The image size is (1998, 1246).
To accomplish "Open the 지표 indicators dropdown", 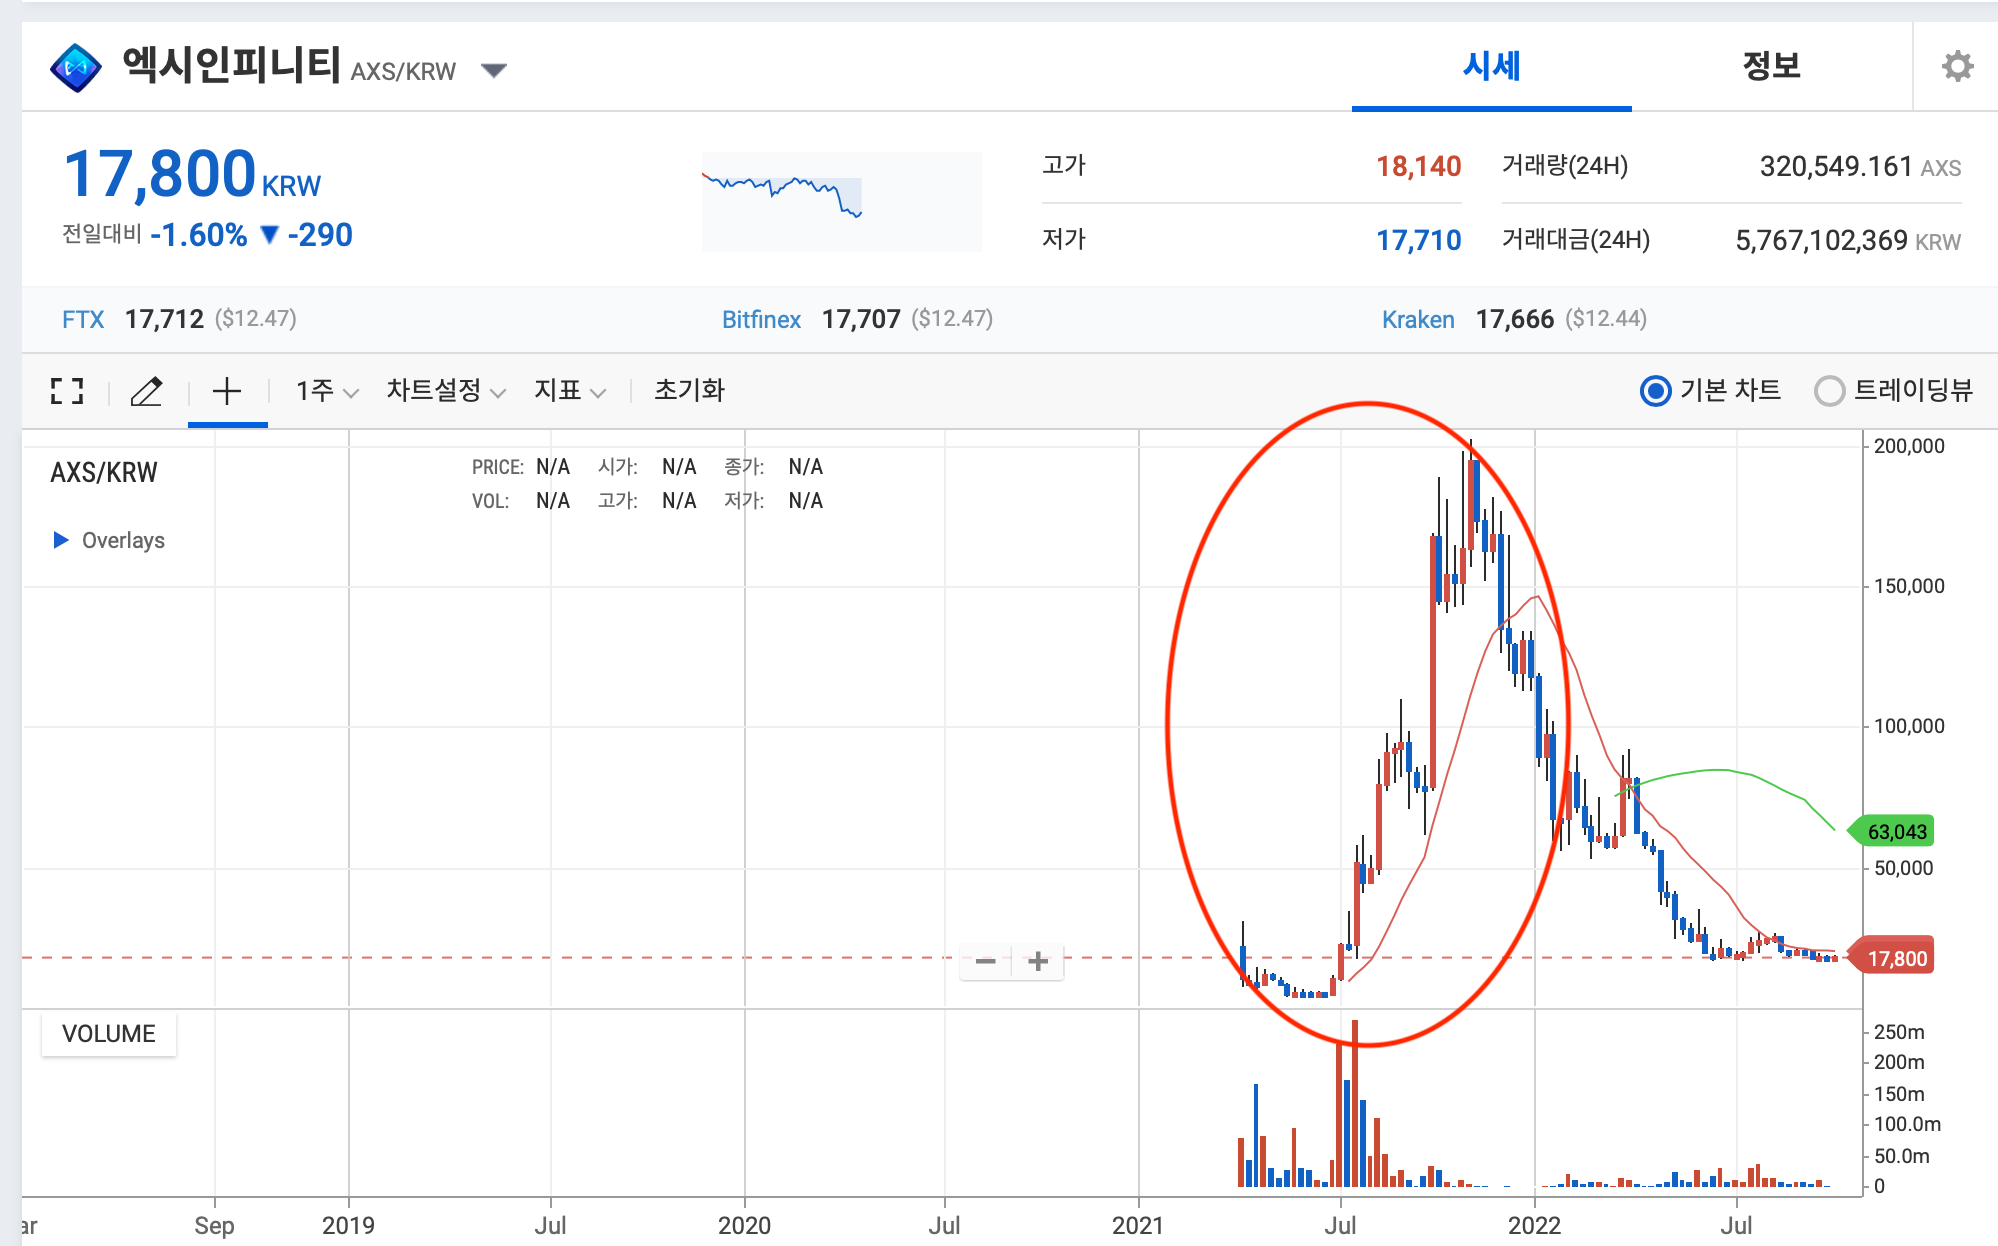I will point(569,391).
